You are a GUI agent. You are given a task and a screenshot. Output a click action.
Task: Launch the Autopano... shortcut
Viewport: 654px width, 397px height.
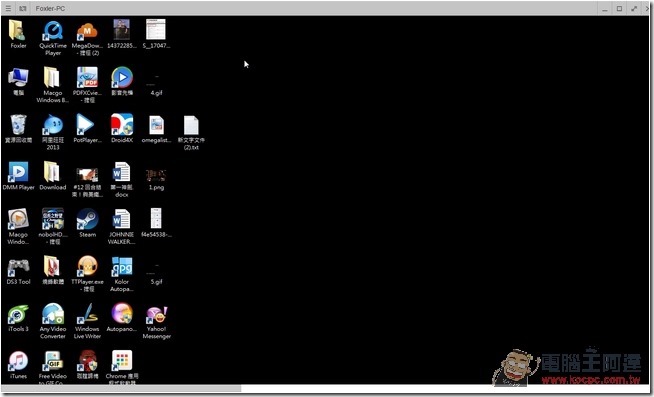[122, 314]
